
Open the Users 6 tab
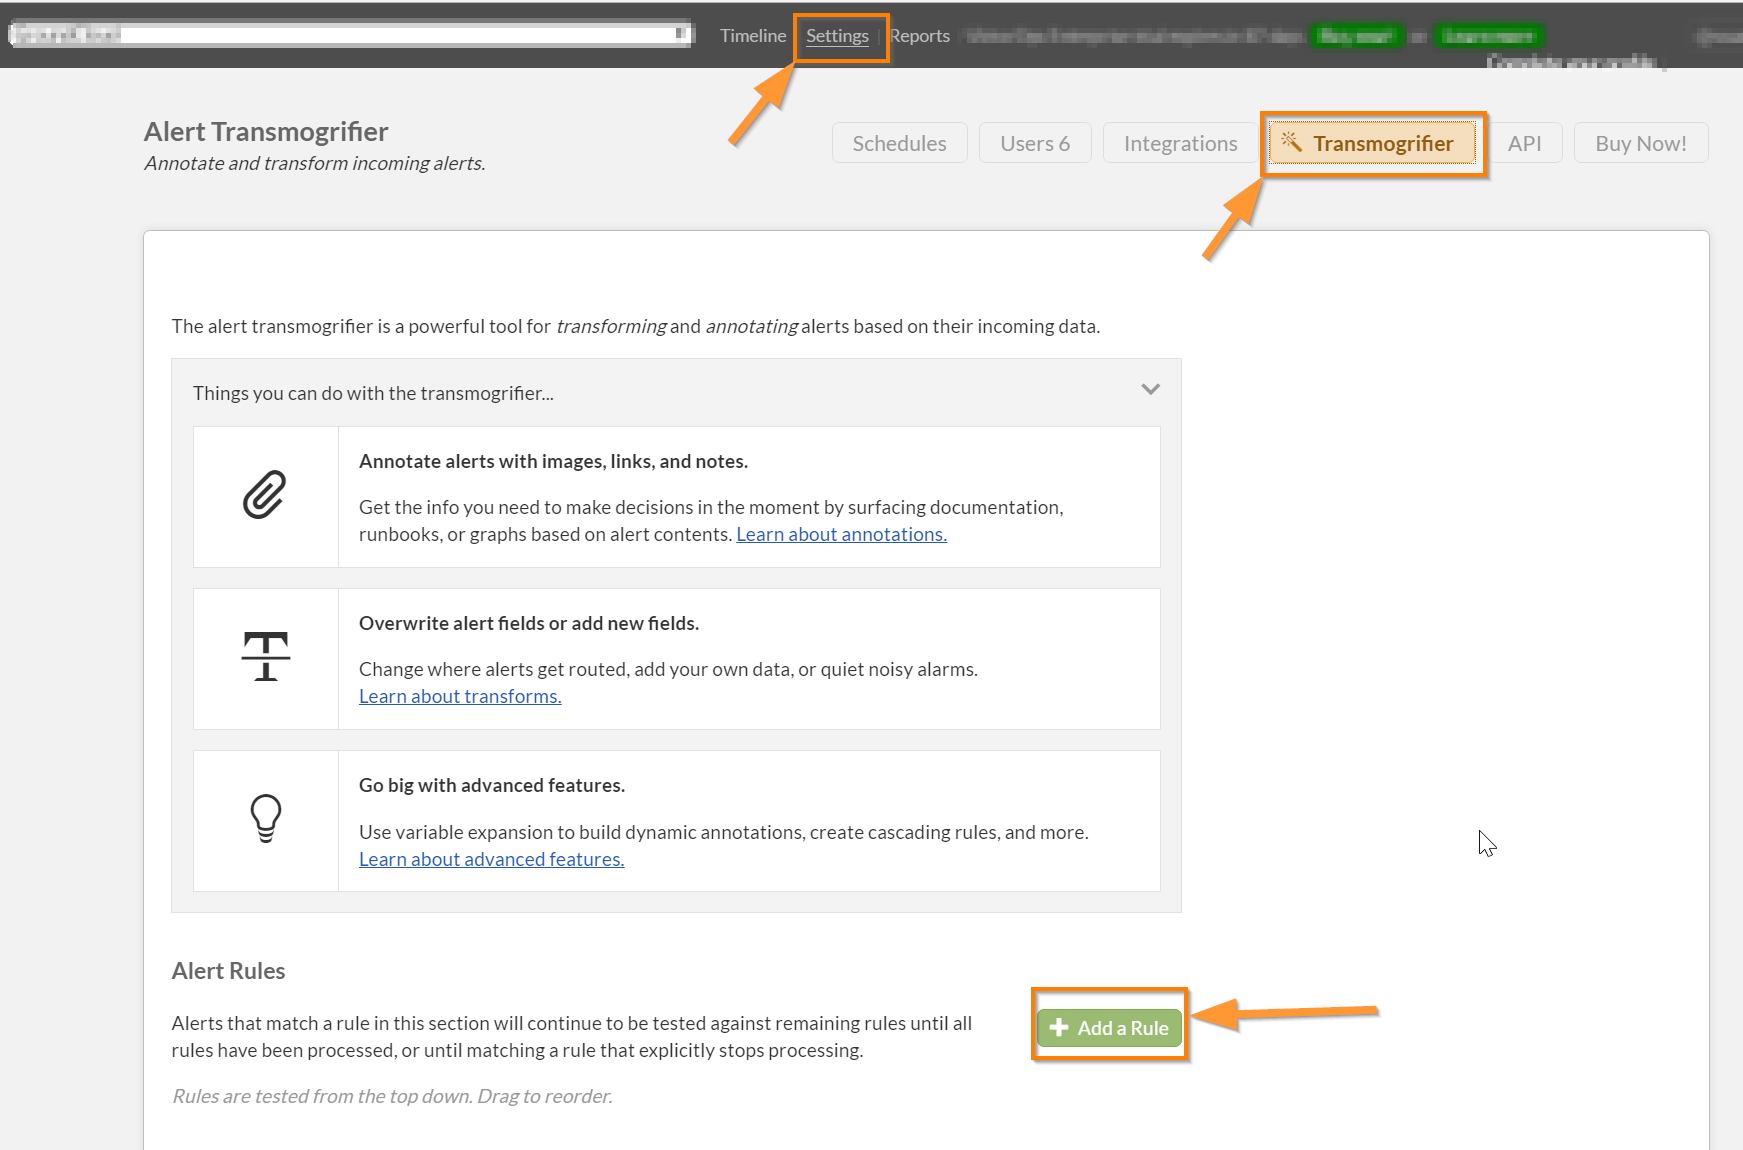pyautogui.click(x=1035, y=143)
